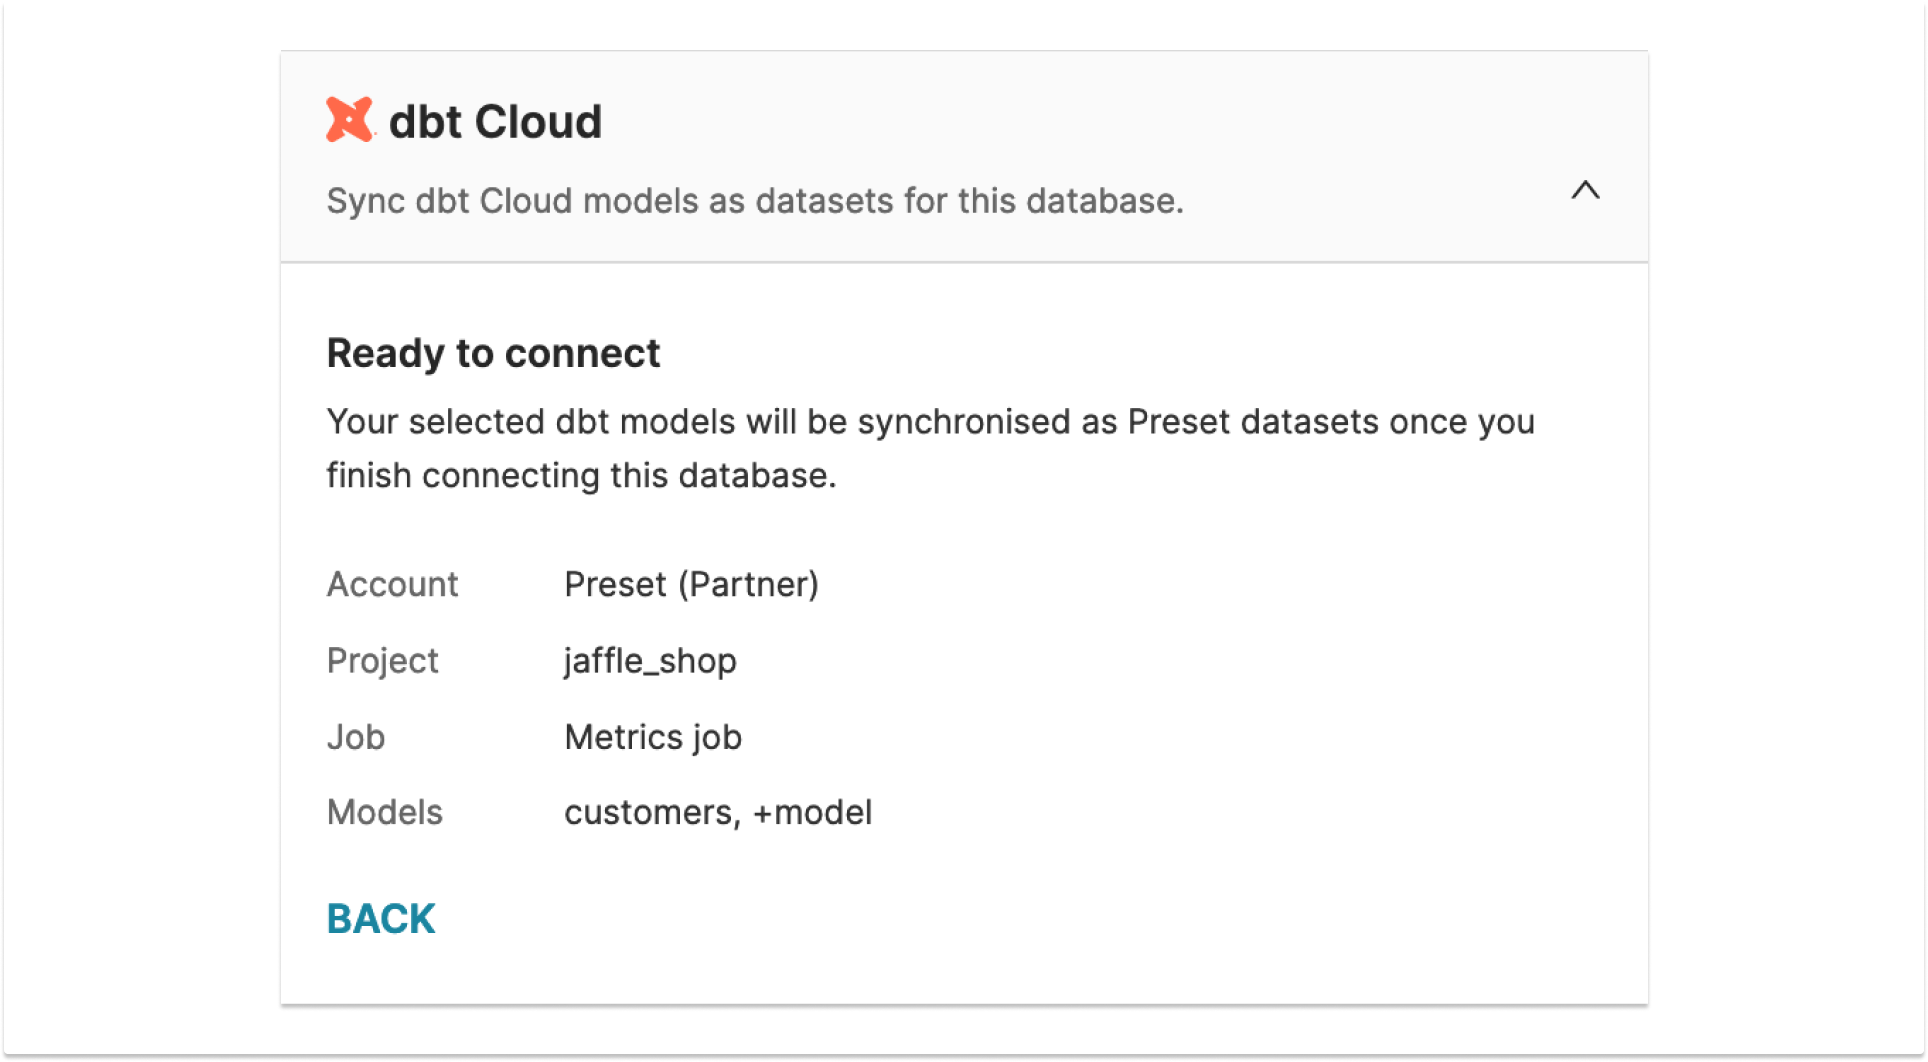Click the Preset (Partner) account value

click(x=691, y=584)
